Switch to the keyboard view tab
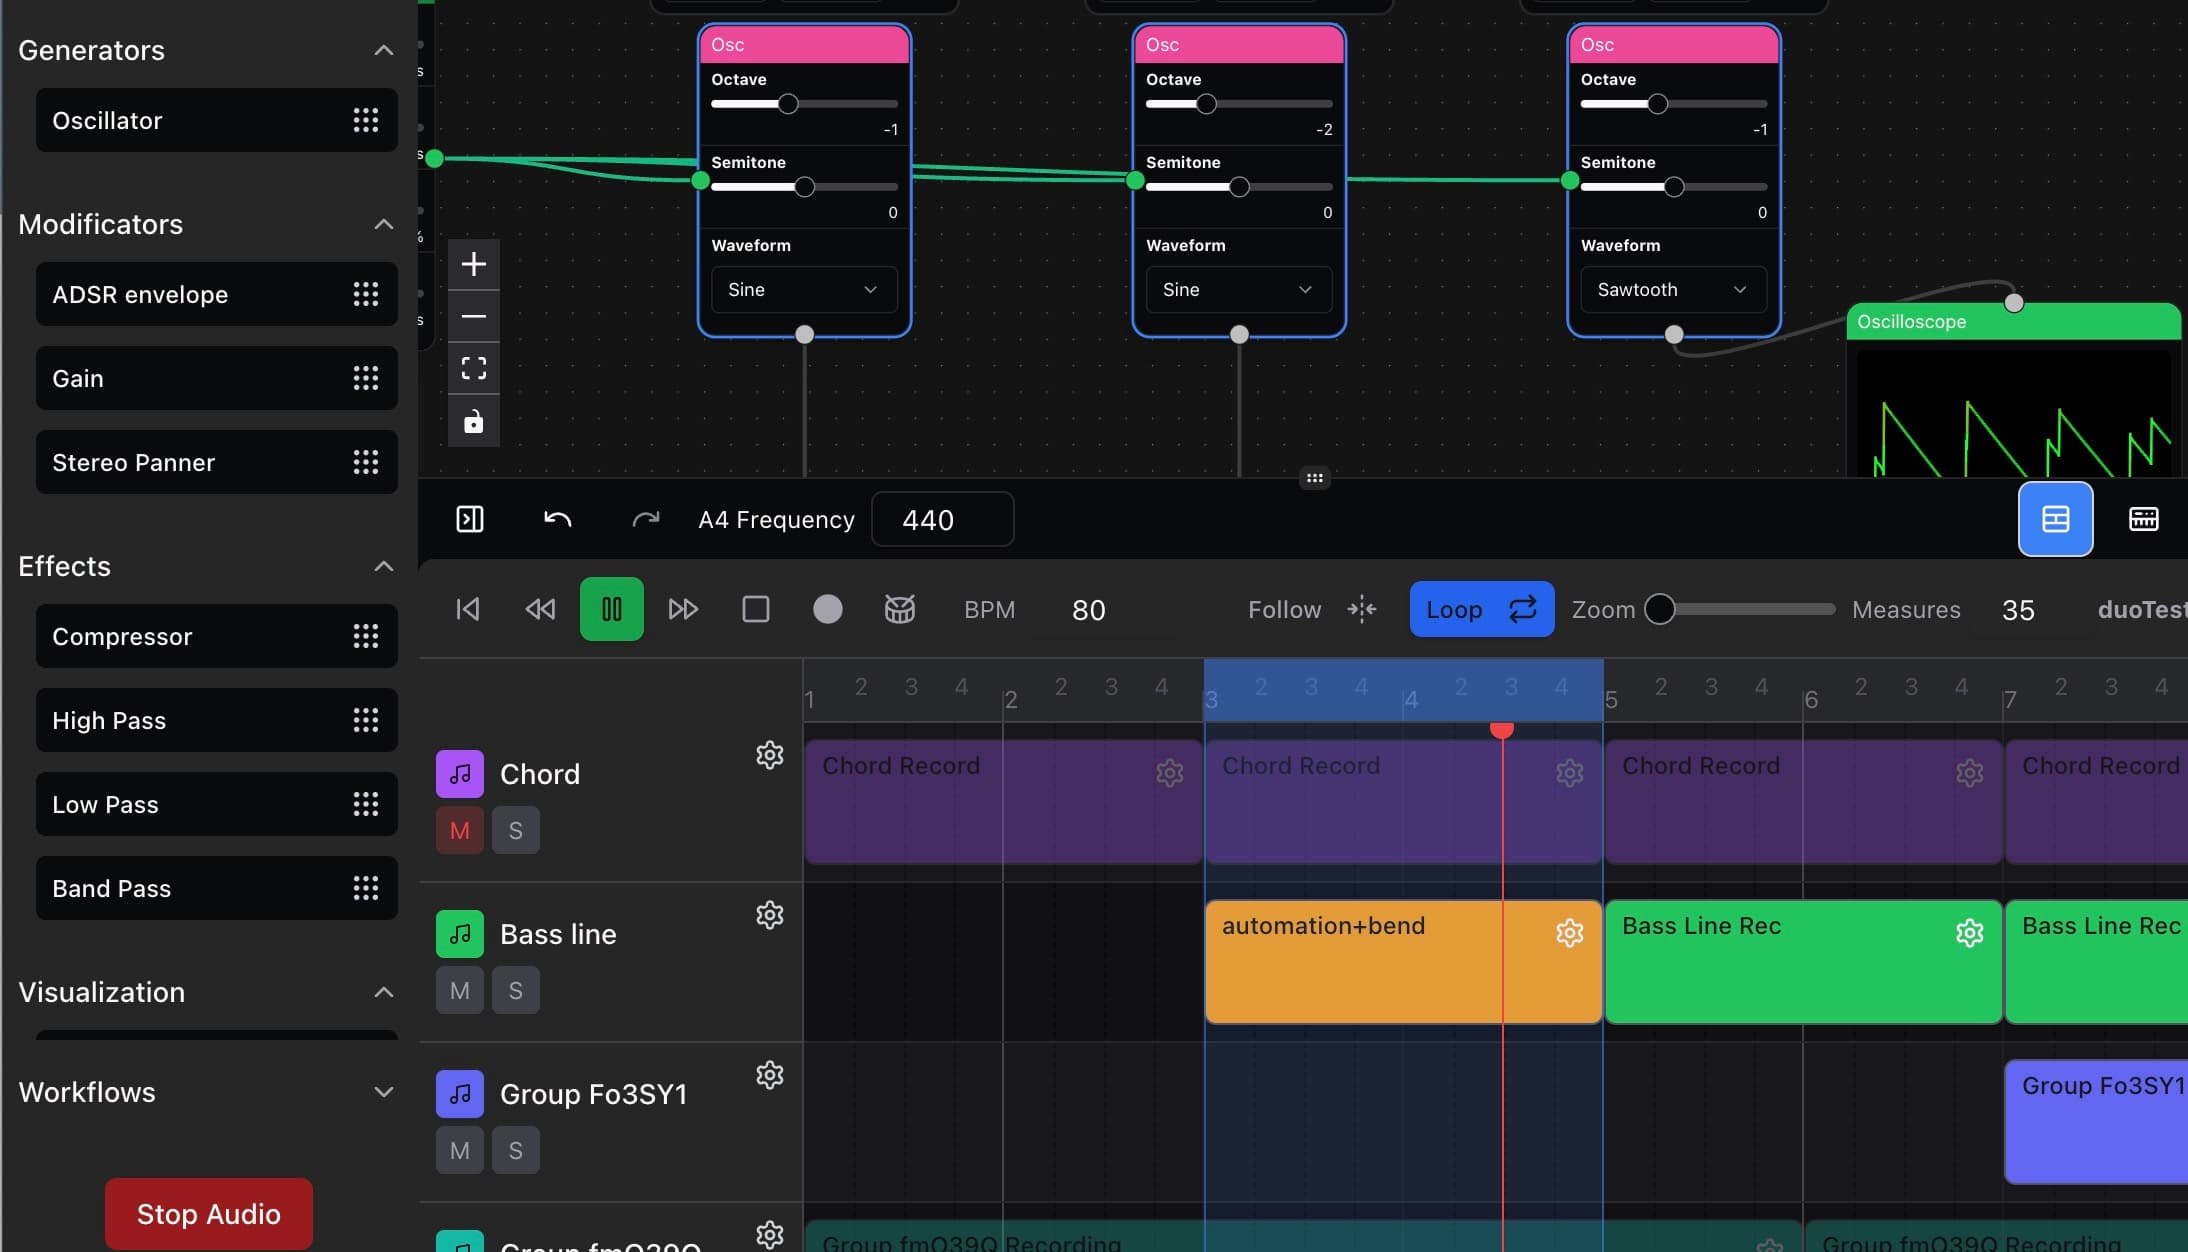This screenshot has width=2188, height=1252. coord(2143,519)
